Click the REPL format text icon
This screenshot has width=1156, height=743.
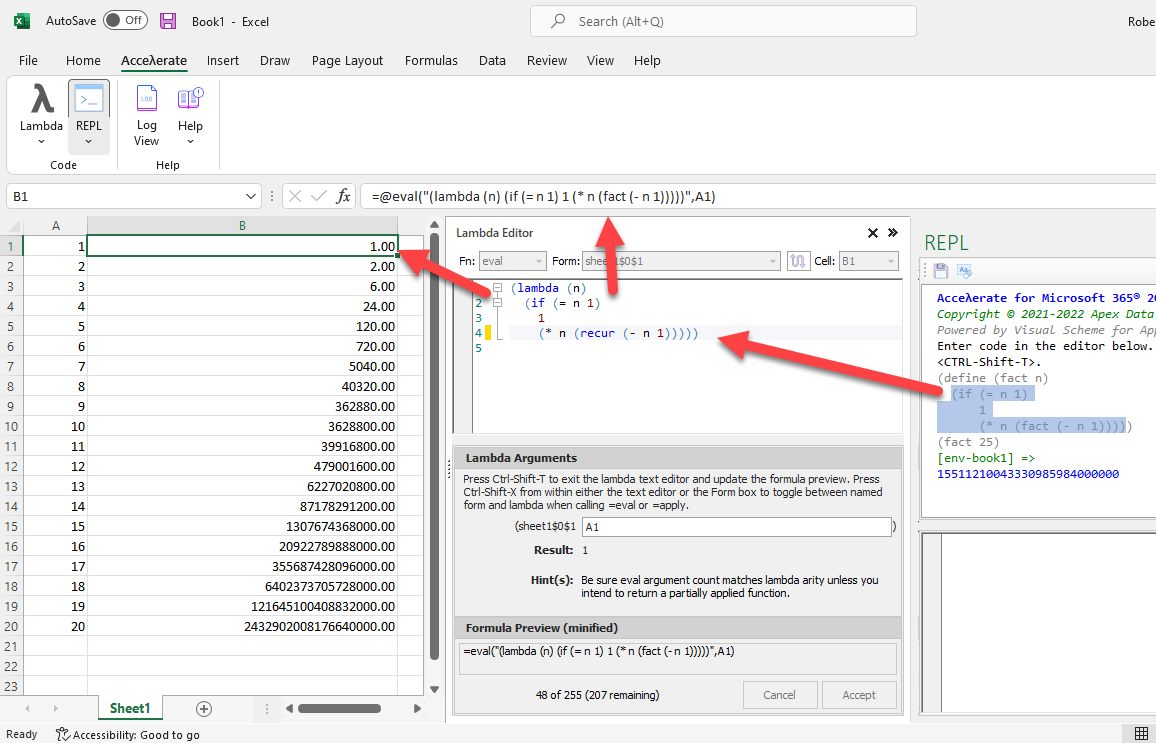pyautogui.click(x=964, y=271)
